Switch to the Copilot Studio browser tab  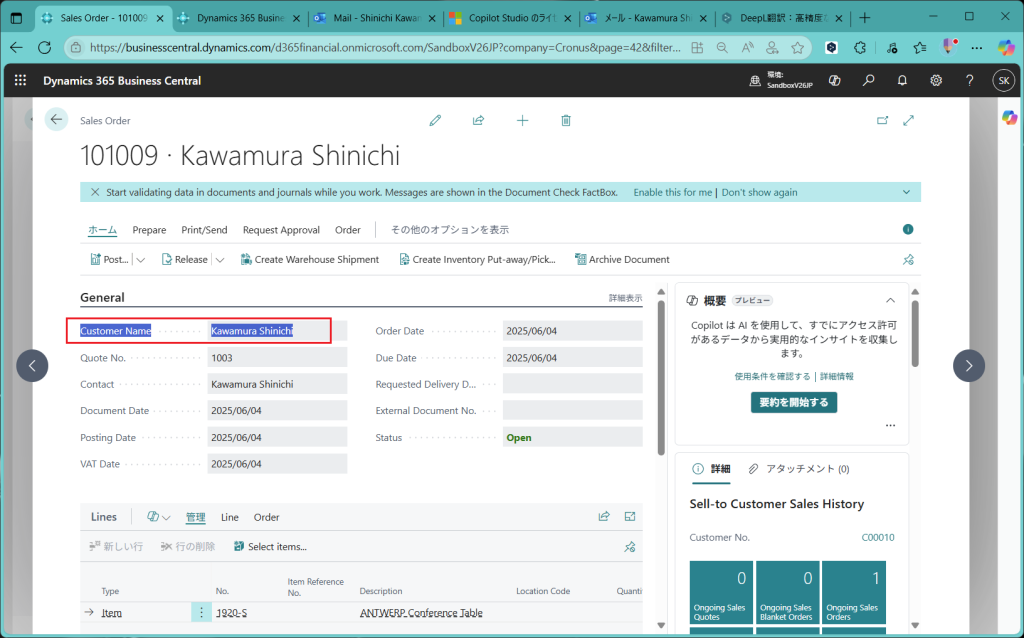511,18
